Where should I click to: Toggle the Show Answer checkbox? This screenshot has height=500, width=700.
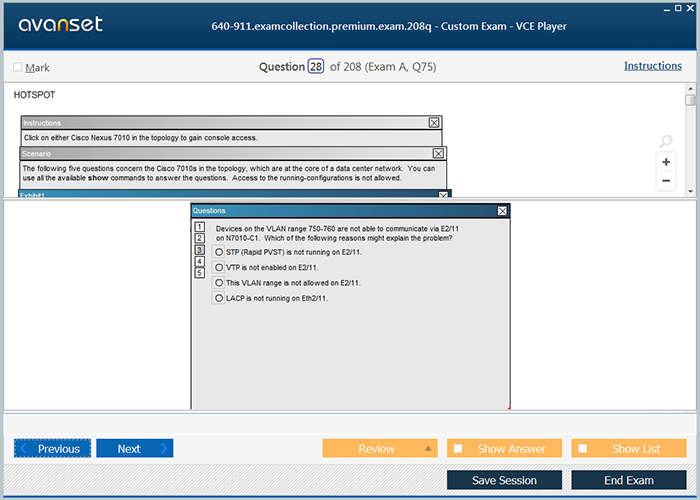point(458,448)
